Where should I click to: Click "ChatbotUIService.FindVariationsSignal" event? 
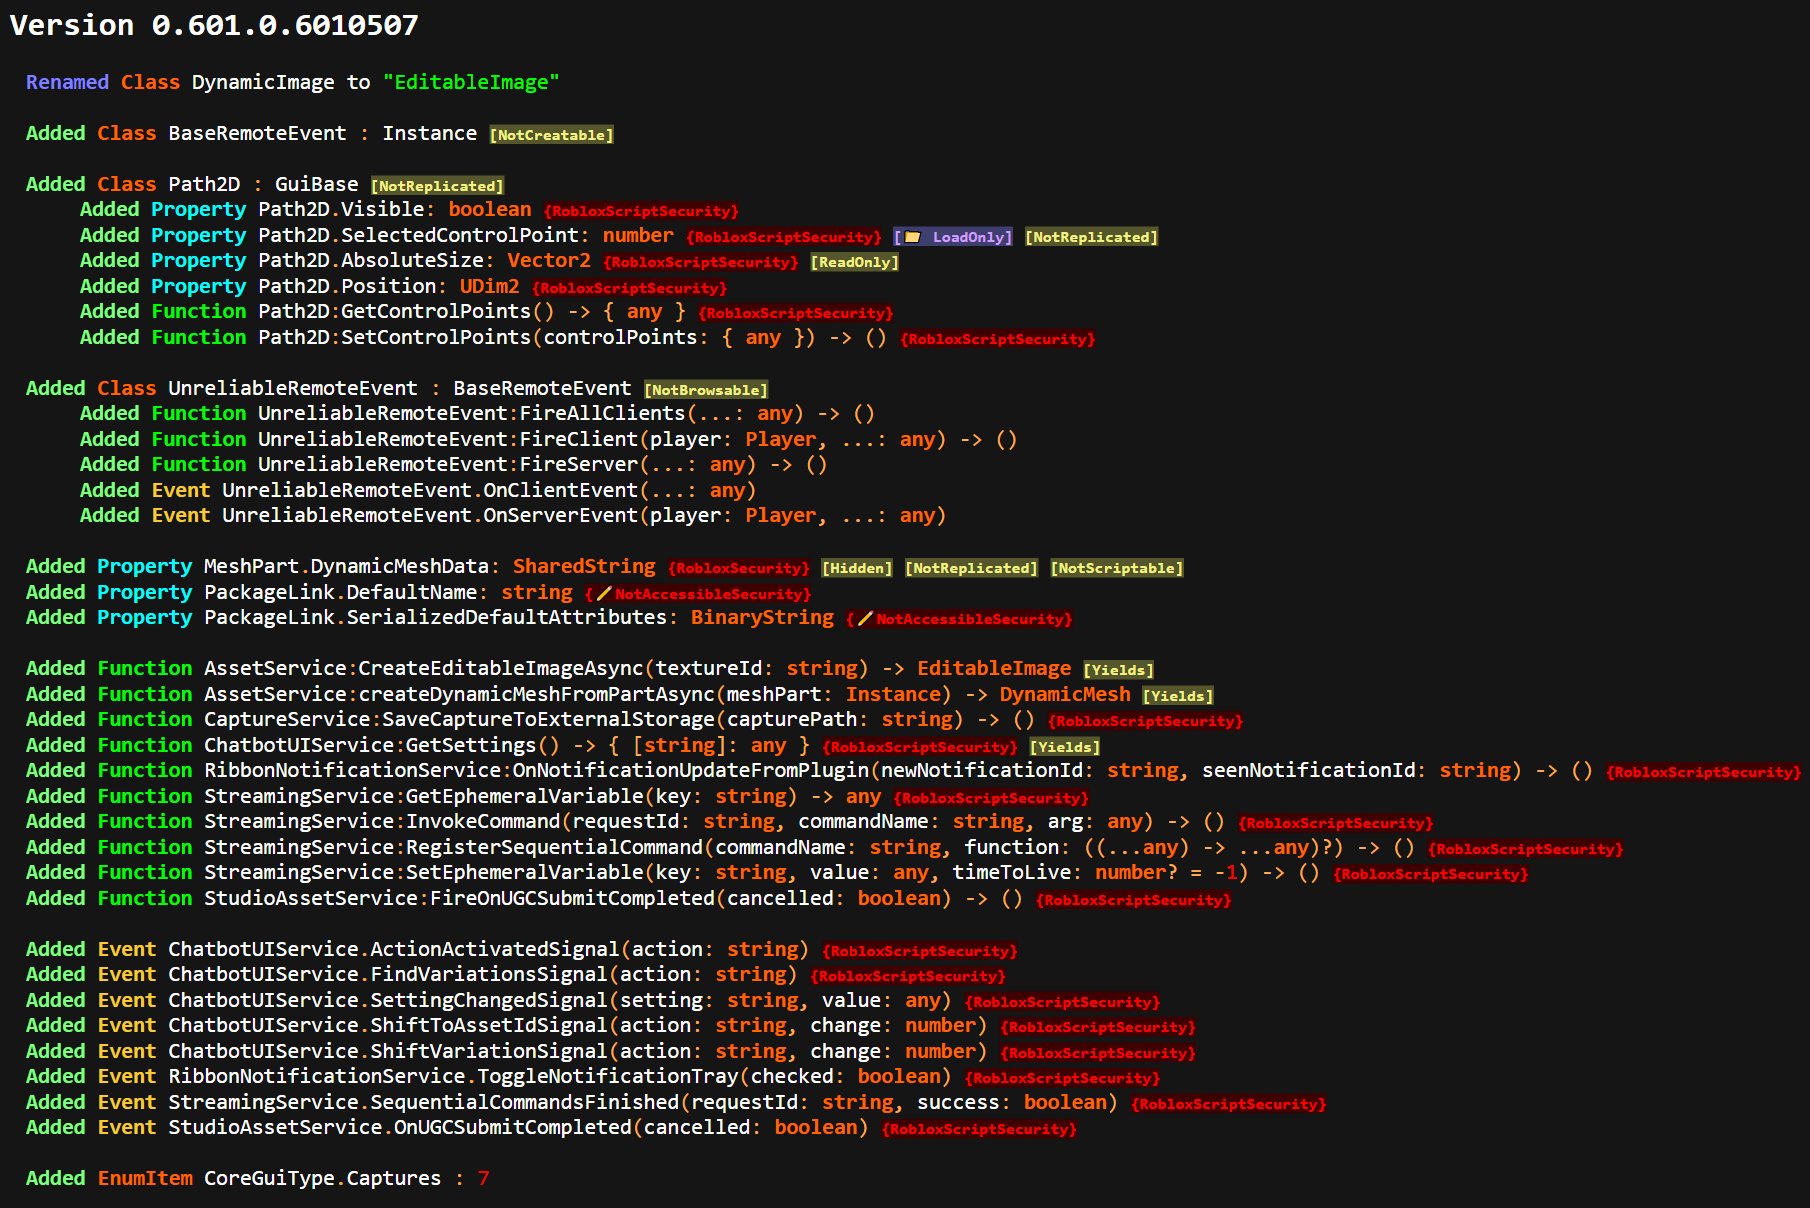pyautogui.click(x=388, y=974)
